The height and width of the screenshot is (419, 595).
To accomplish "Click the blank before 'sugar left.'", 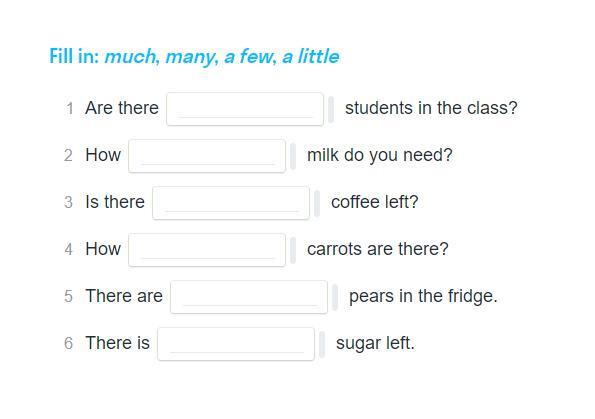I will pyautogui.click(x=236, y=344).
